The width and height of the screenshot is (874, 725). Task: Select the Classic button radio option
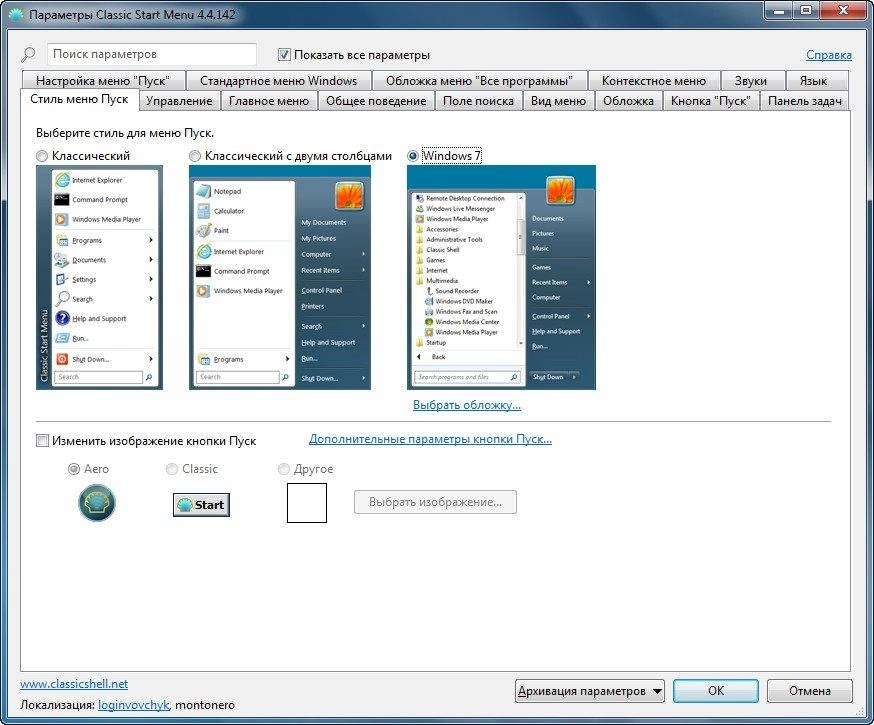(x=172, y=469)
